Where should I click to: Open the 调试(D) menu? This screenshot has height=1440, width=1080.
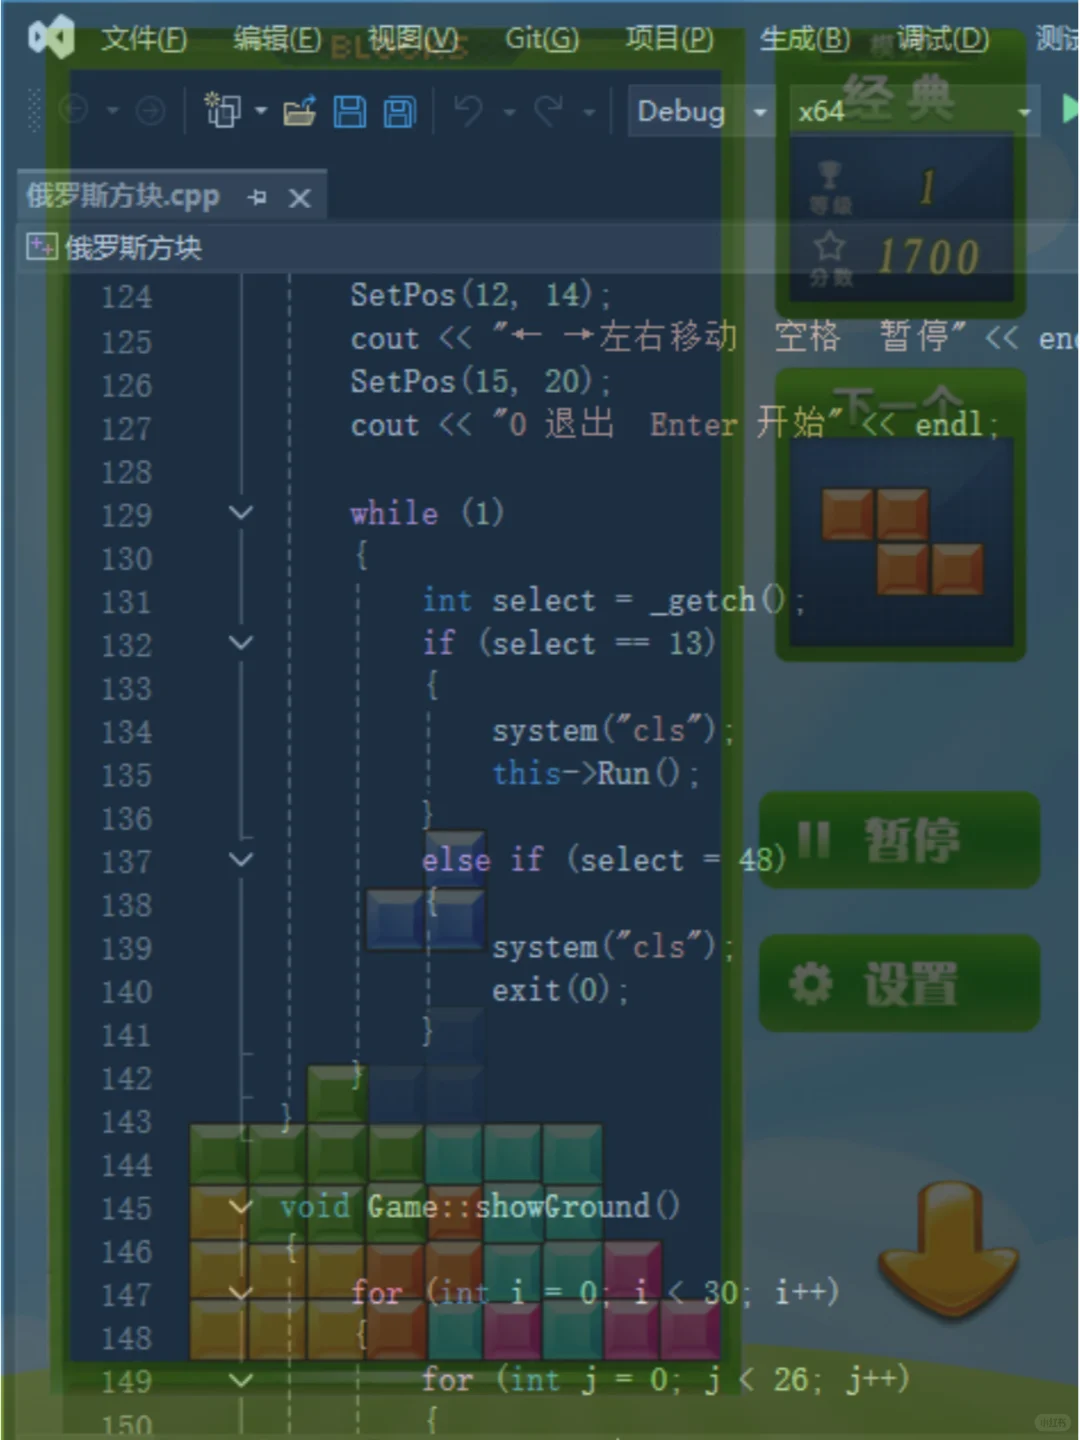942,39
